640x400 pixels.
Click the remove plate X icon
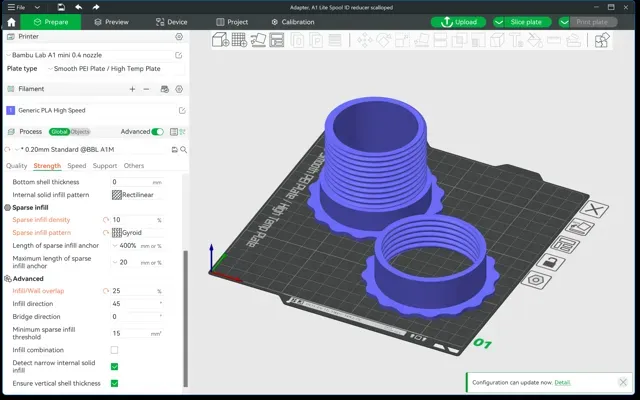[594, 210]
